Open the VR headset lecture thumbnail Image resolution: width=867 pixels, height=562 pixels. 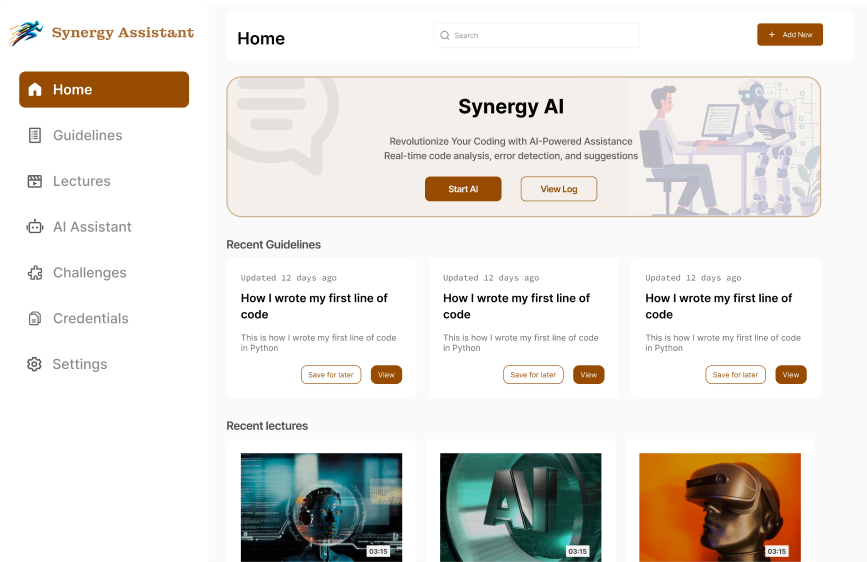pyautogui.click(x=720, y=507)
